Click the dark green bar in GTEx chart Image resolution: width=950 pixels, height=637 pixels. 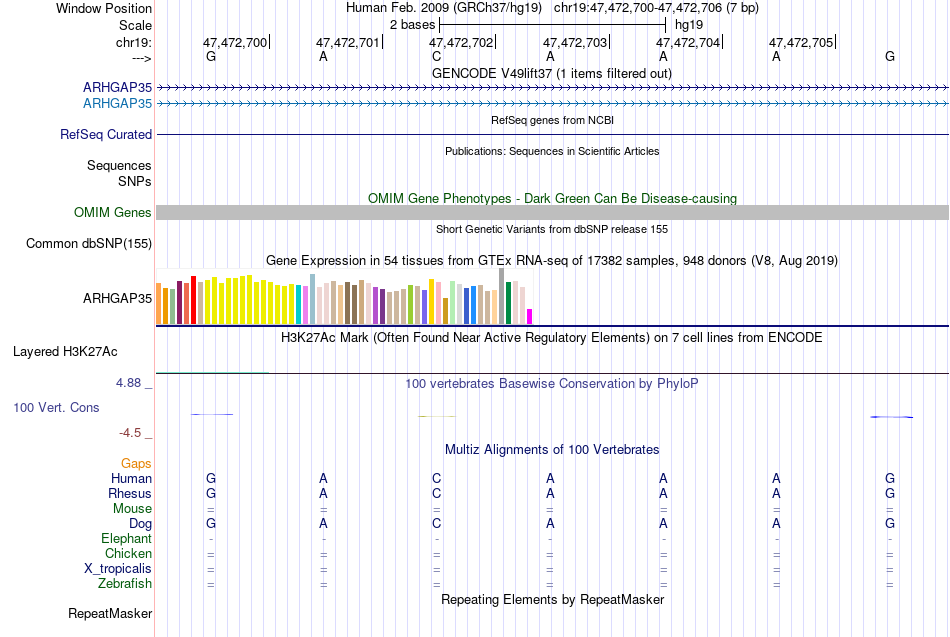[508, 303]
